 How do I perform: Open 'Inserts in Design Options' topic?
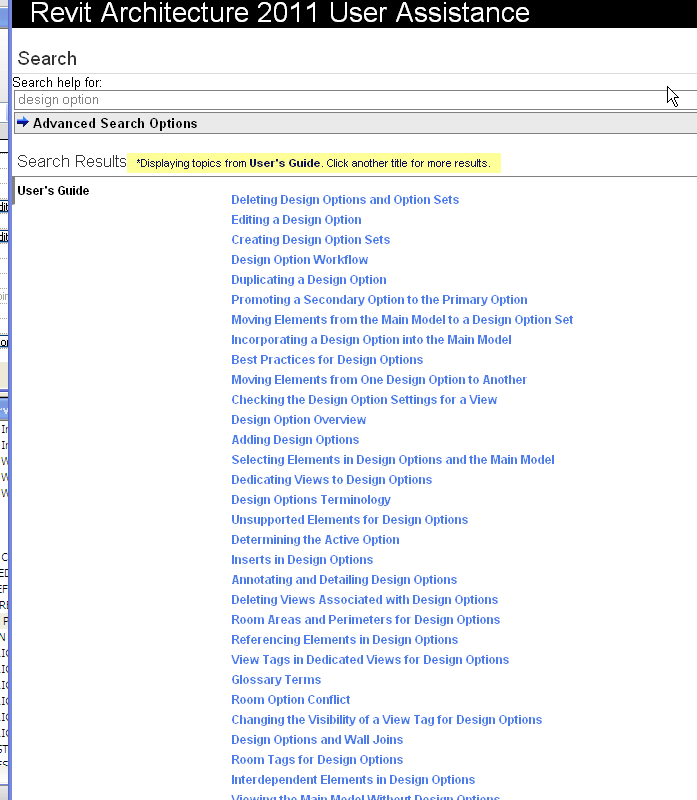point(302,560)
